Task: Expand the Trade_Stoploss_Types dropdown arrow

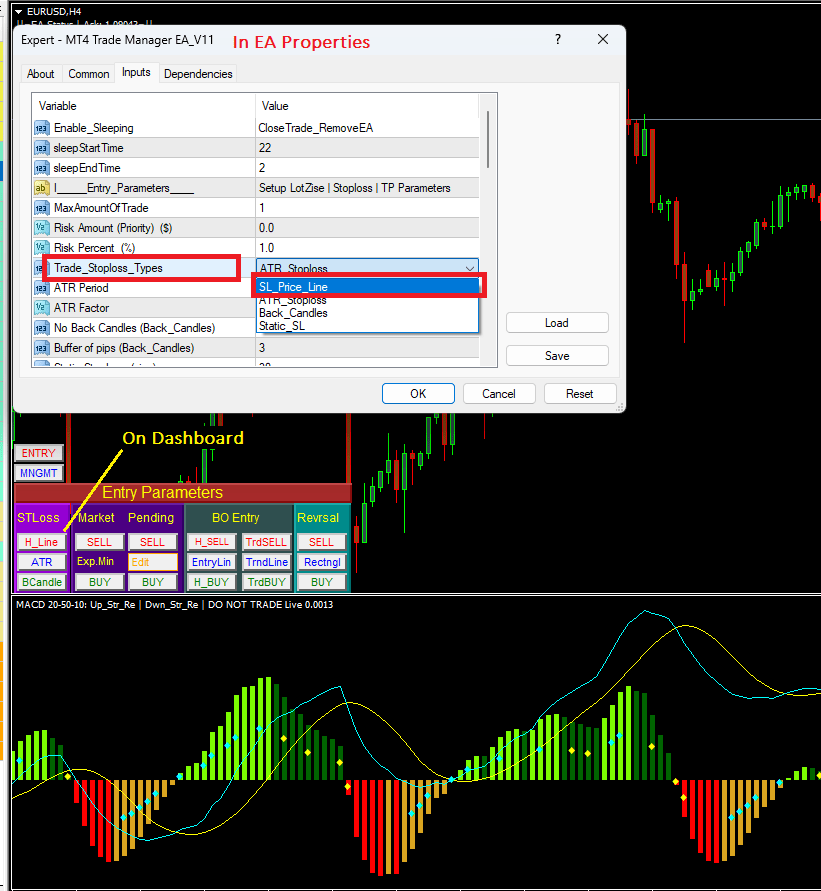Action: coord(471,268)
